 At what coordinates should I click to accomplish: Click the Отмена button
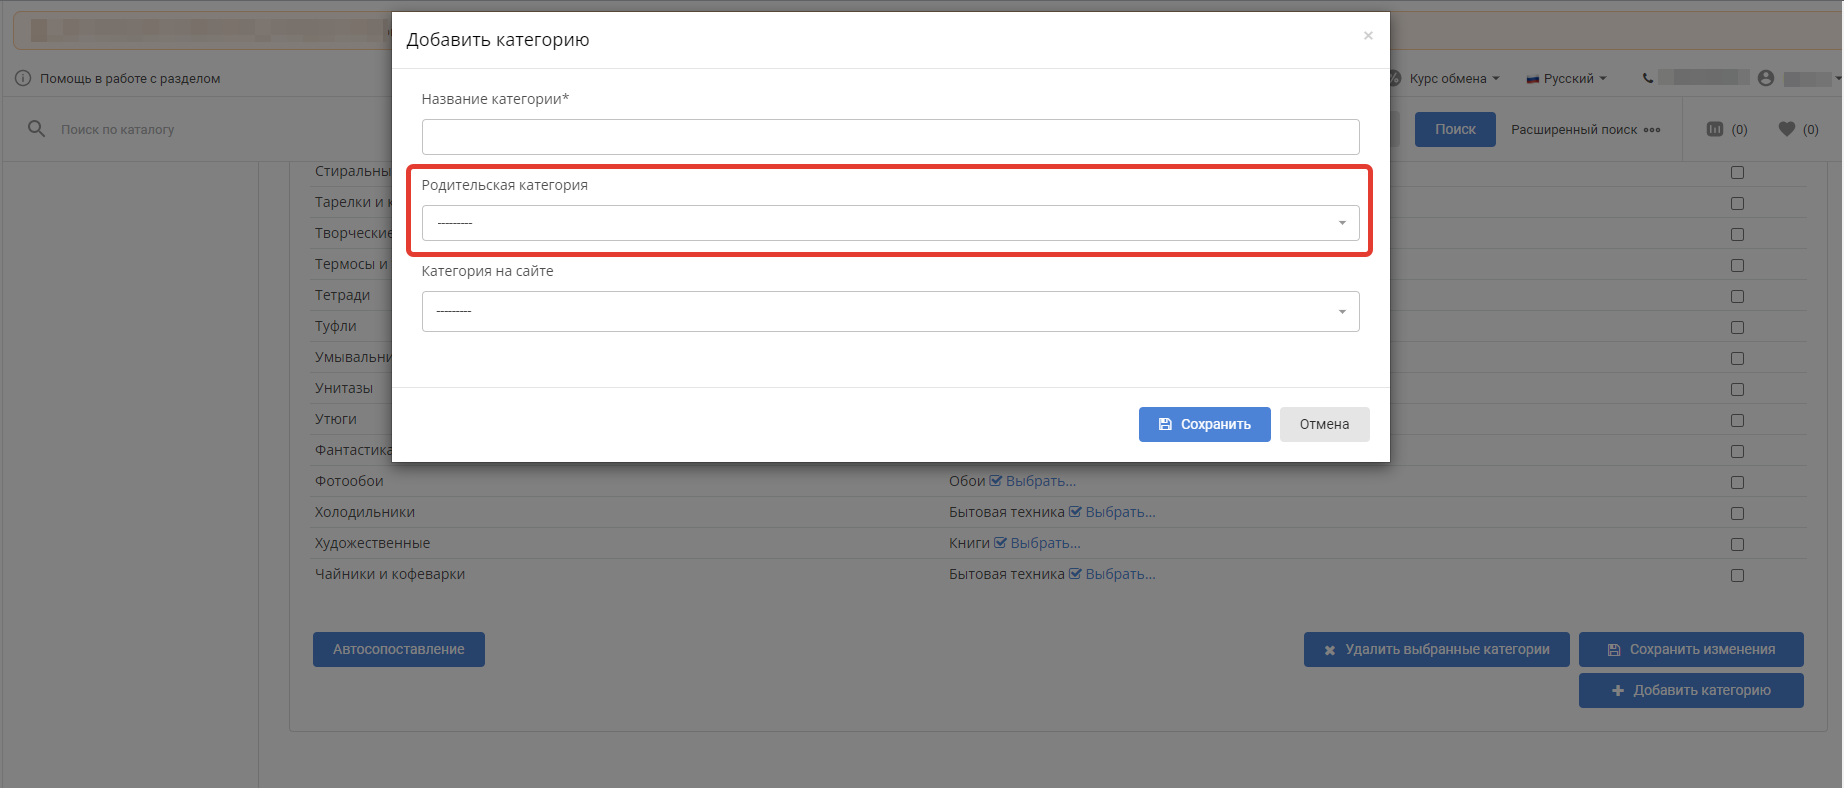point(1324,424)
